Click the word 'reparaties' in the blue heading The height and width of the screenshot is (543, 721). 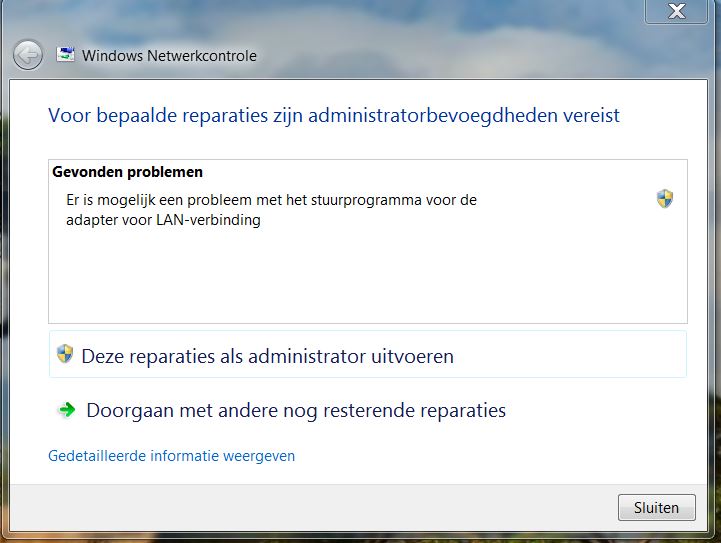(x=225, y=115)
